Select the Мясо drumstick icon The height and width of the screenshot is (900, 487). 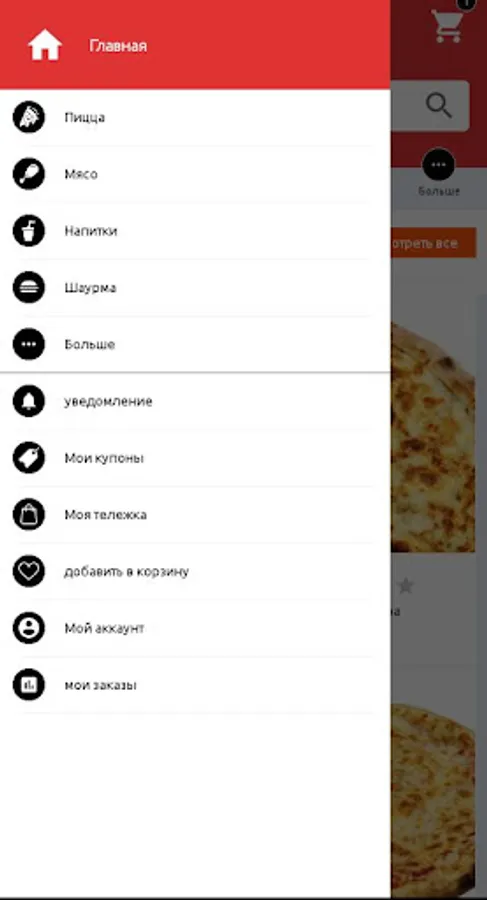point(29,174)
